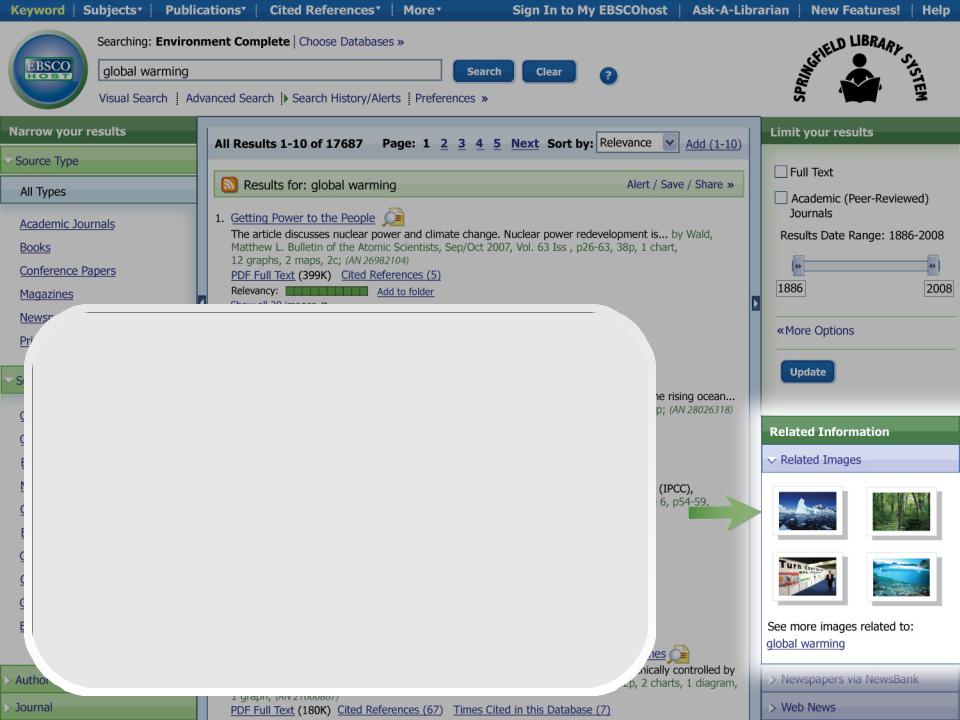Open the Subjects menu
The height and width of the screenshot is (720, 960).
point(113,10)
